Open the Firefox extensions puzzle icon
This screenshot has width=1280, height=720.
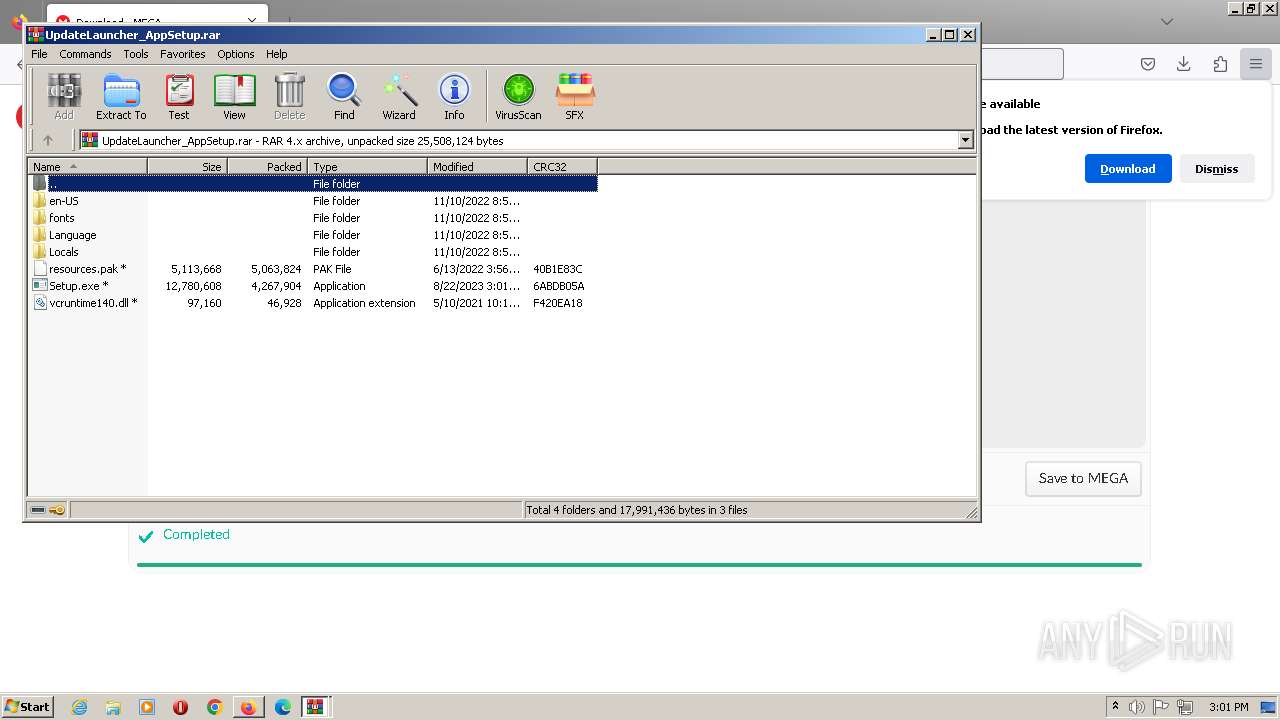click(1220, 64)
